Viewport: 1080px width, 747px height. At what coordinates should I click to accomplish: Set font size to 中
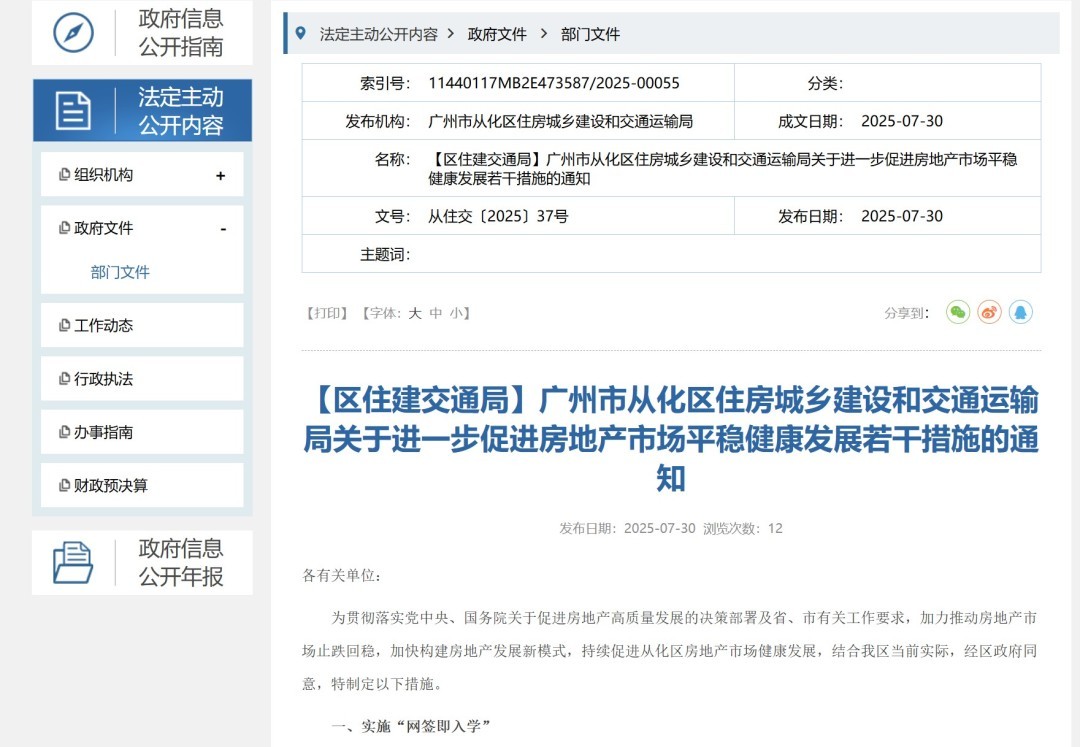point(435,313)
